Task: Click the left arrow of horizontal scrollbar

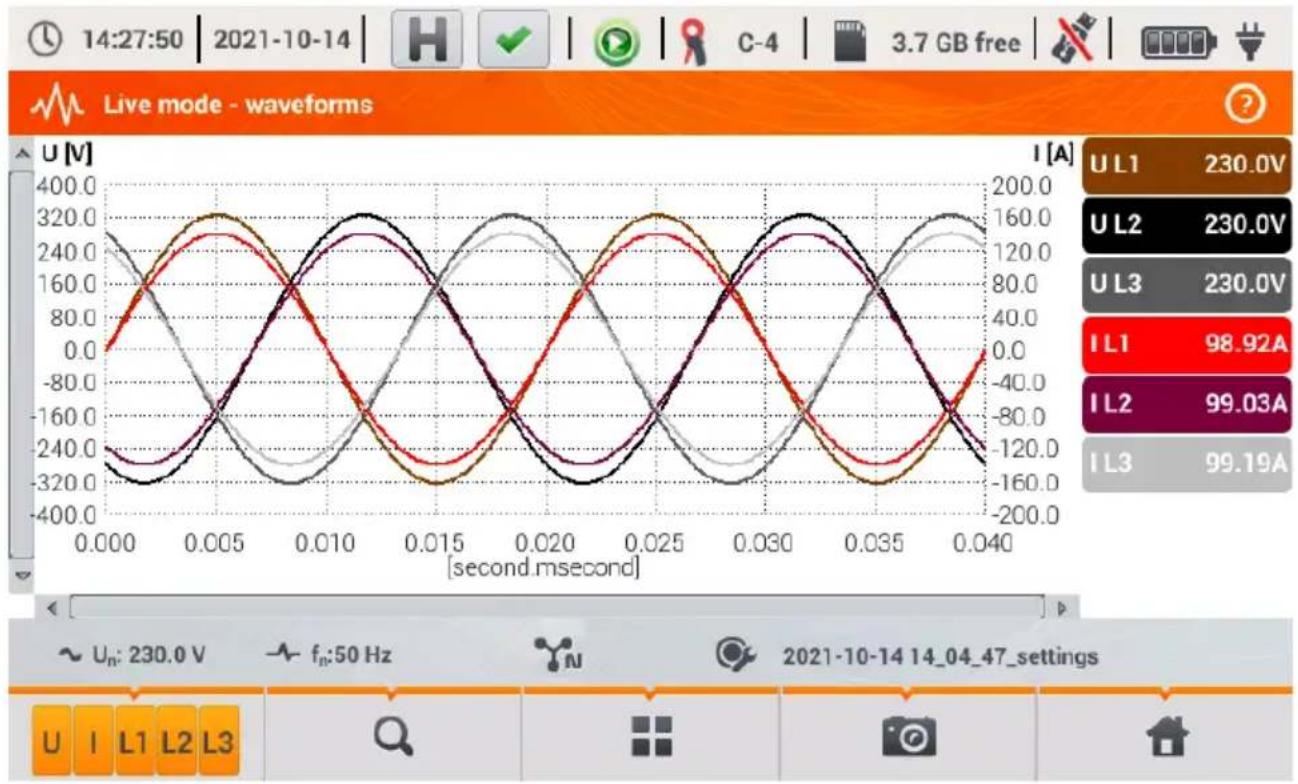Action: pyautogui.click(x=54, y=606)
